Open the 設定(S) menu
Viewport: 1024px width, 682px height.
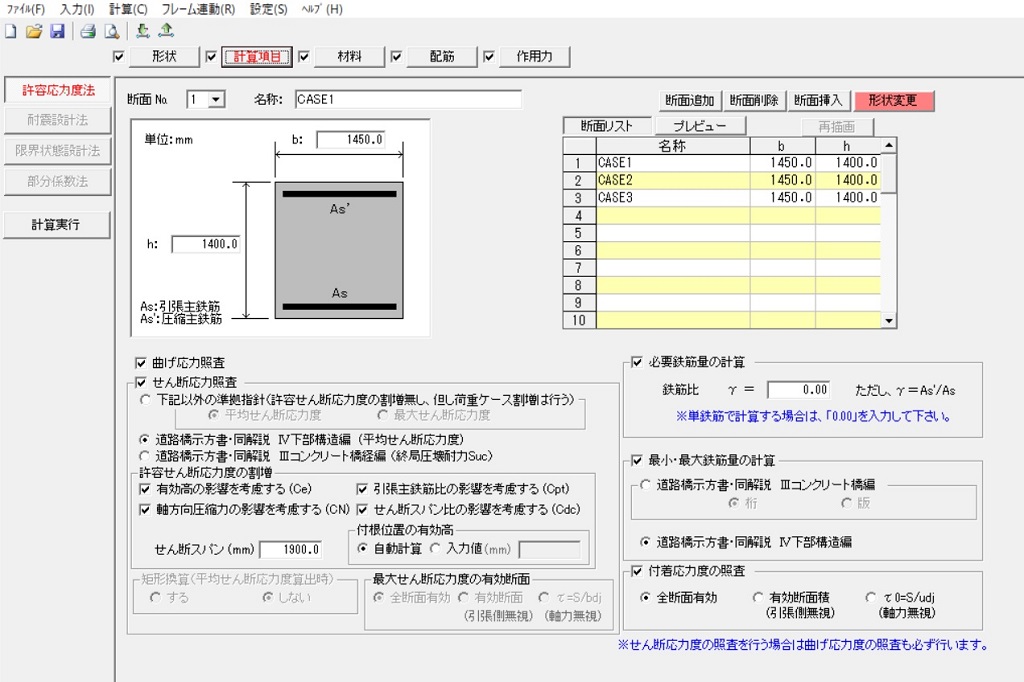[x=268, y=9]
